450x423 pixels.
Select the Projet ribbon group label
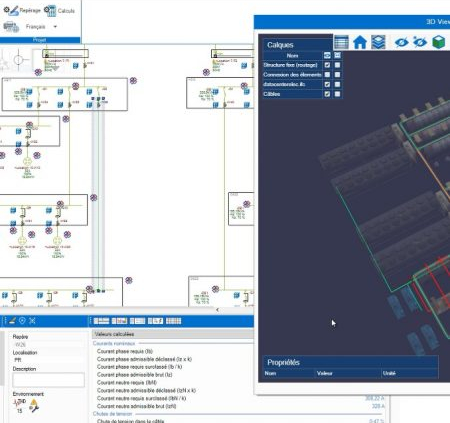point(39,40)
